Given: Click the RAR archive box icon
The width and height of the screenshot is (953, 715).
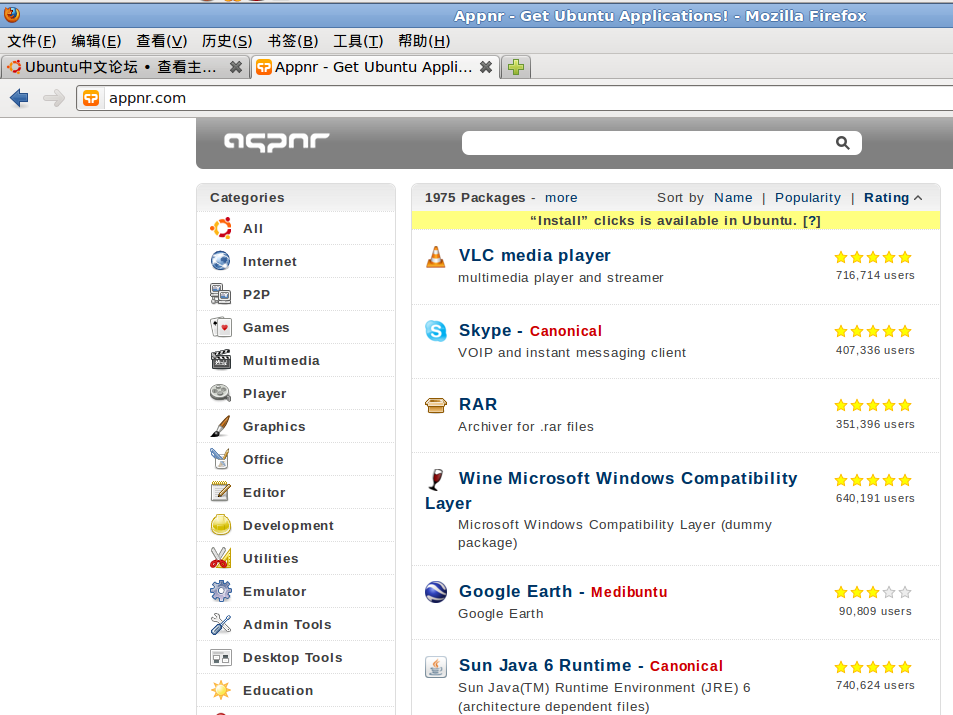Looking at the screenshot, I should point(436,405).
